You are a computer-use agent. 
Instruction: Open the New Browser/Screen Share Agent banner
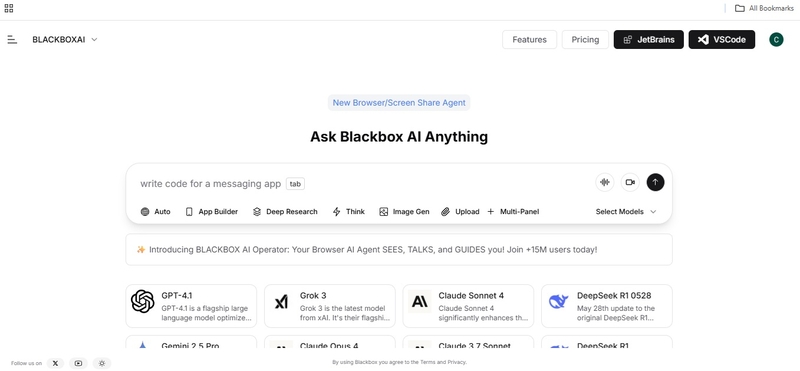[399, 103]
